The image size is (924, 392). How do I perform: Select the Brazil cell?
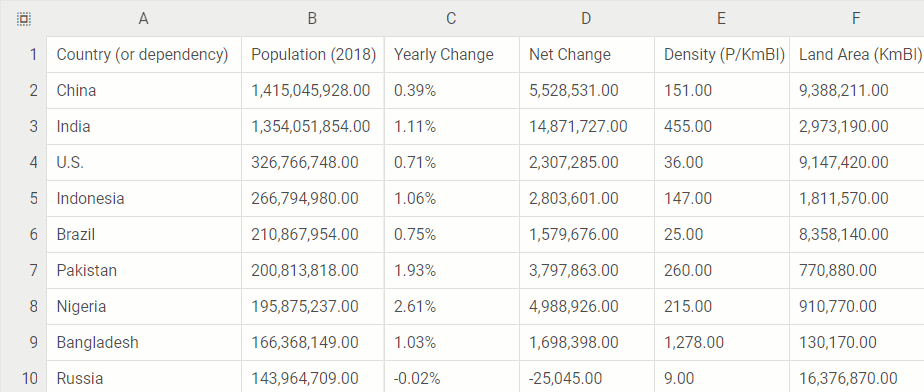point(144,235)
